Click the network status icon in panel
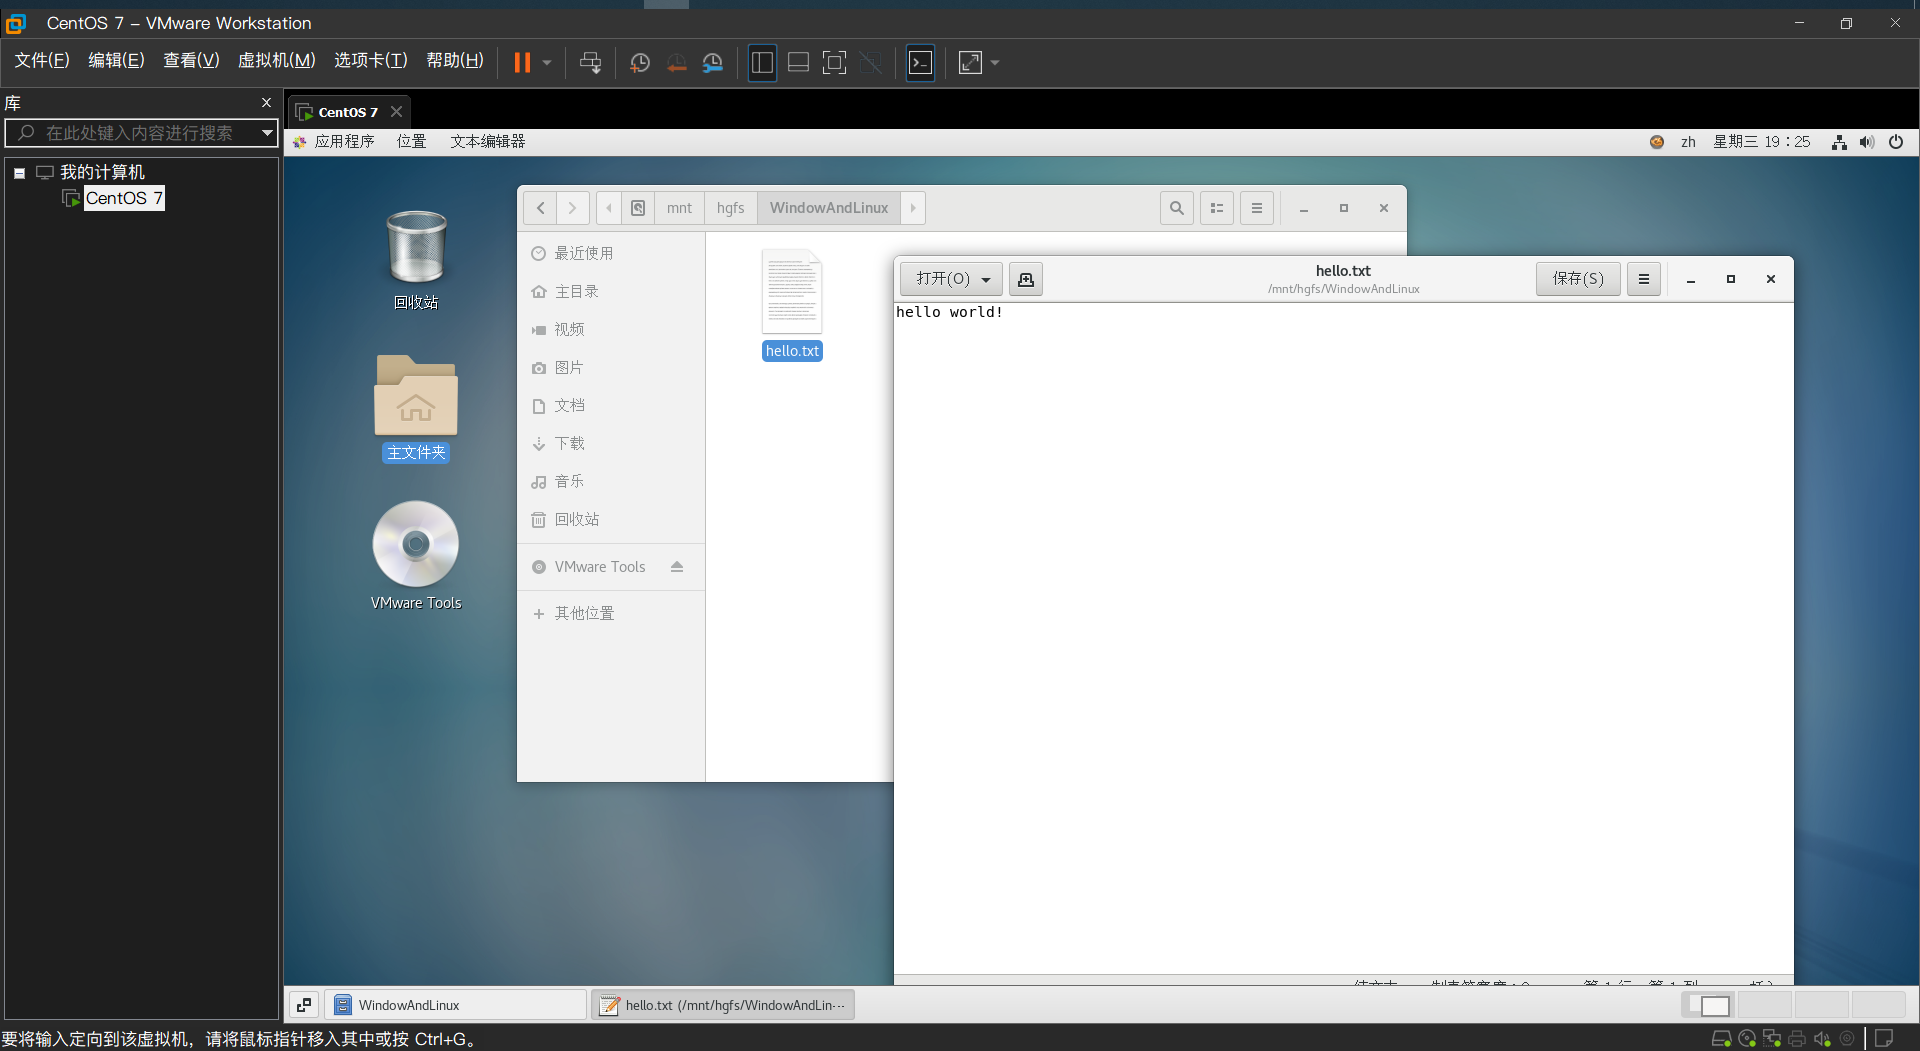The height and width of the screenshot is (1051, 1920). click(x=1839, y=142)
